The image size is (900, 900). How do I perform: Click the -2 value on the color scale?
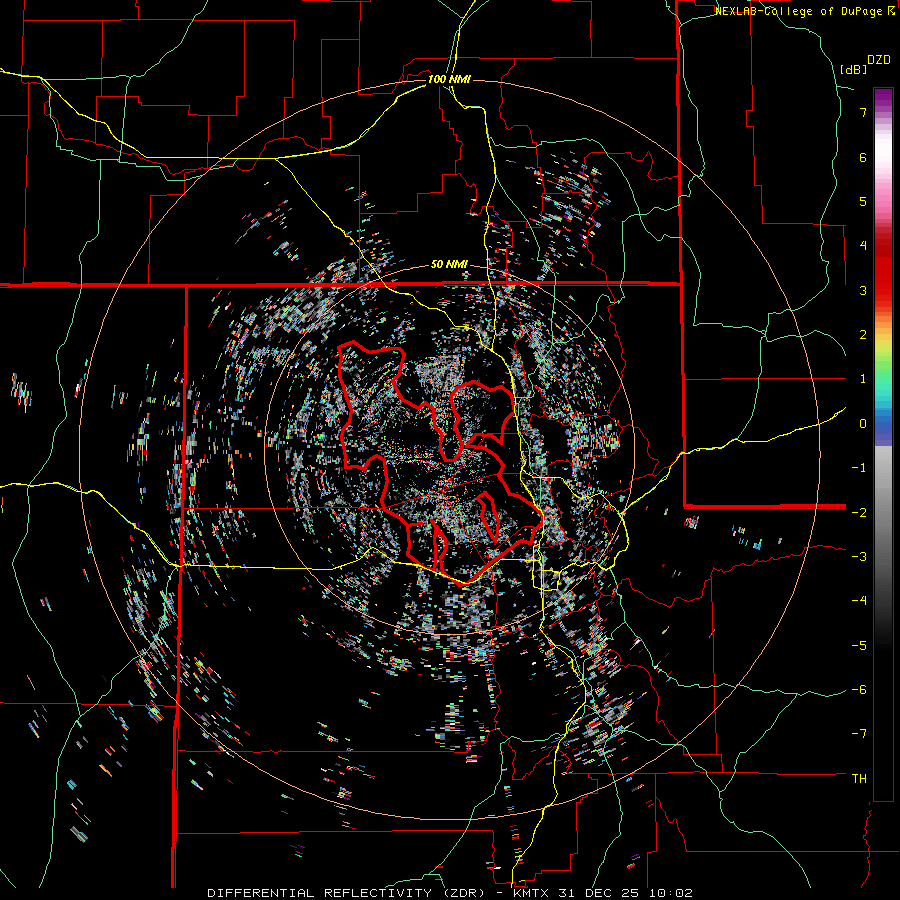click(859, 512)
